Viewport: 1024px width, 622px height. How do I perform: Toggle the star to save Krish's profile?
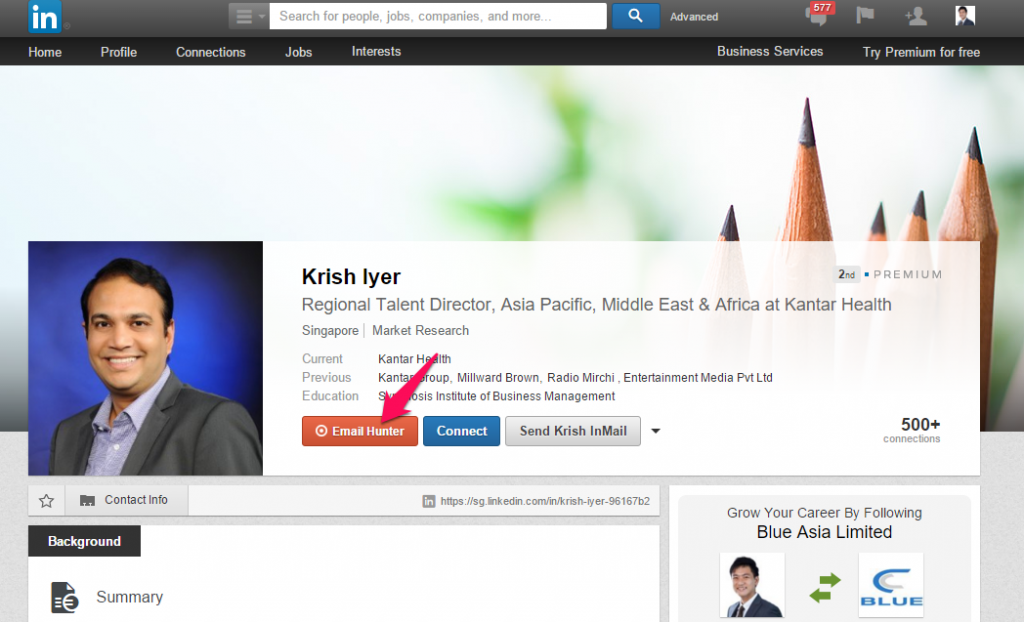click(x=46, y=499)
